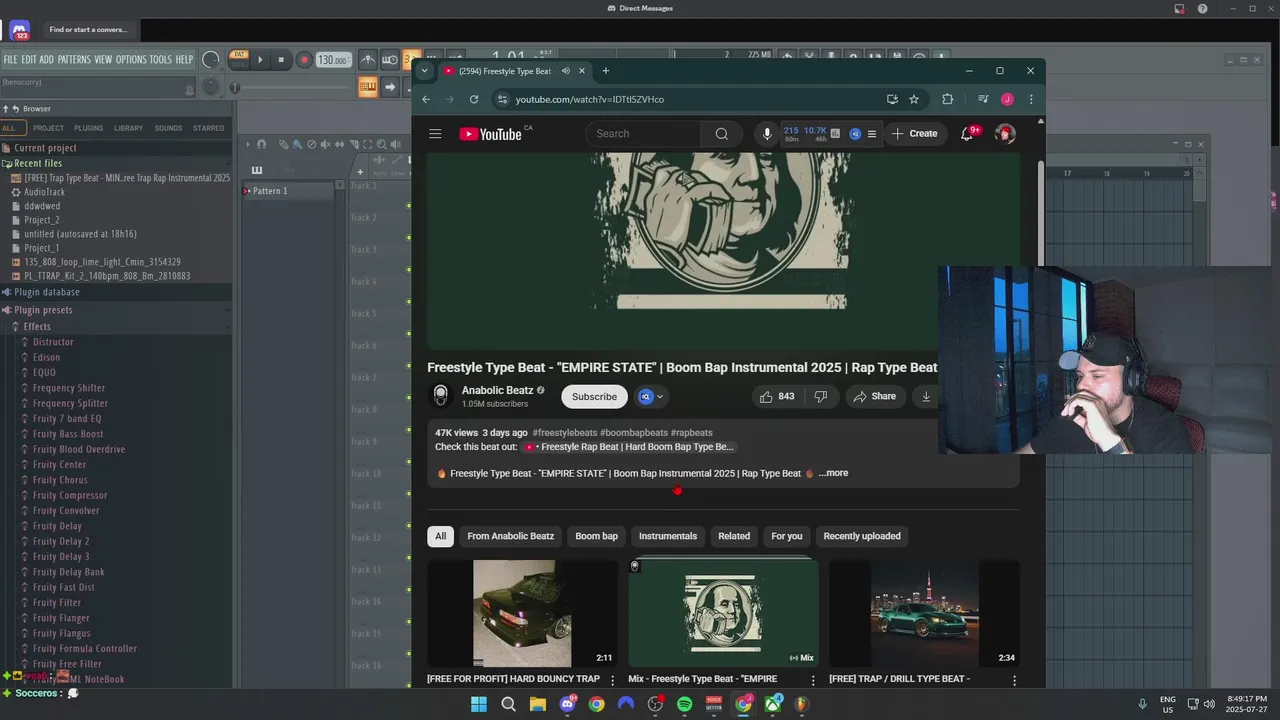This screenshot has width=1280, height=720.
Task: Stop playback in FL Studio
Action: coord(281,60)
